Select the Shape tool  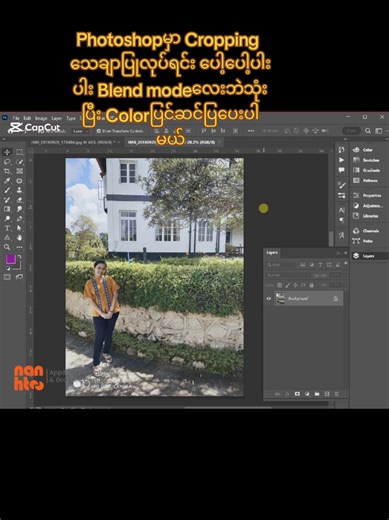click(x=7, y=238)
